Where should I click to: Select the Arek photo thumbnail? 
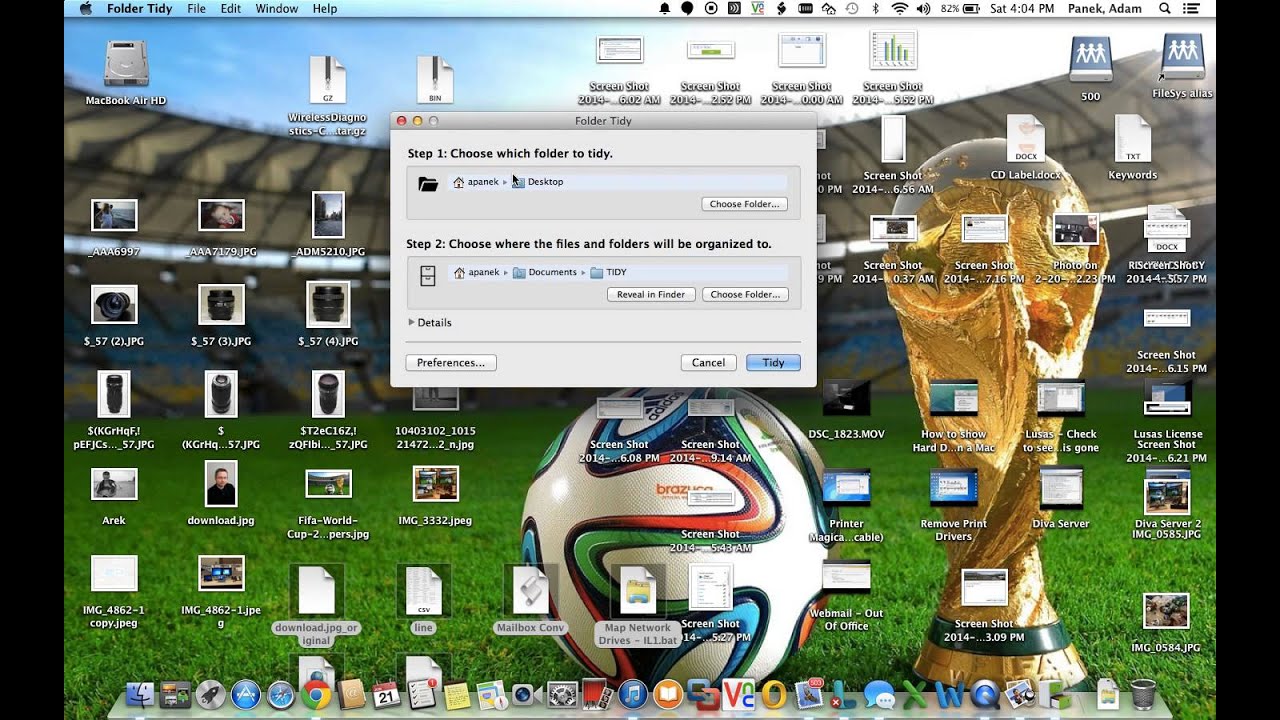(x=114, y=484)
